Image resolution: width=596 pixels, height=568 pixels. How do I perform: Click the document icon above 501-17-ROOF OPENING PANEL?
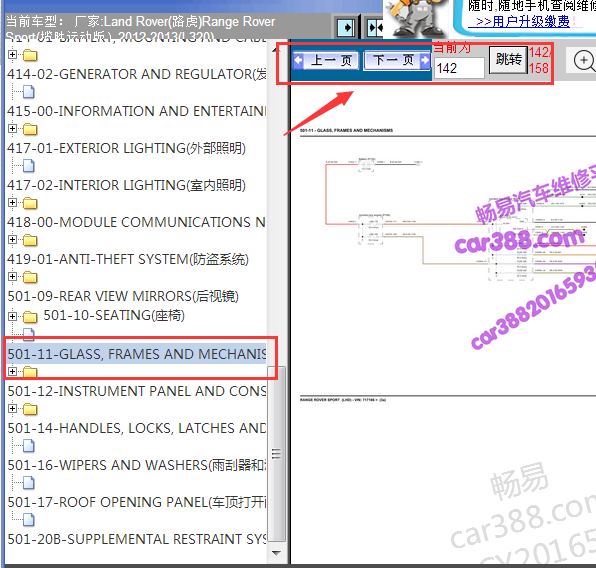[29, 483]
